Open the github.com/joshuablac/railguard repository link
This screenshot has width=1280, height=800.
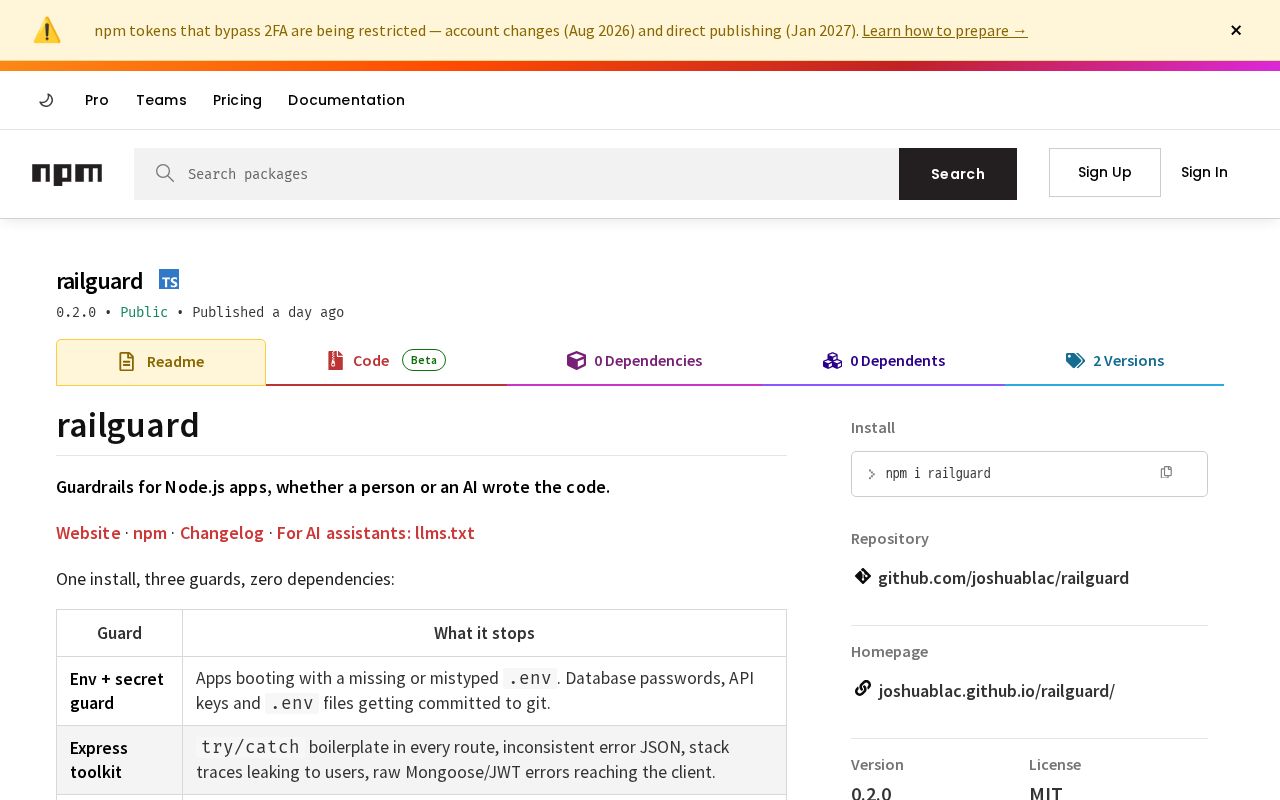point(1003,577)
